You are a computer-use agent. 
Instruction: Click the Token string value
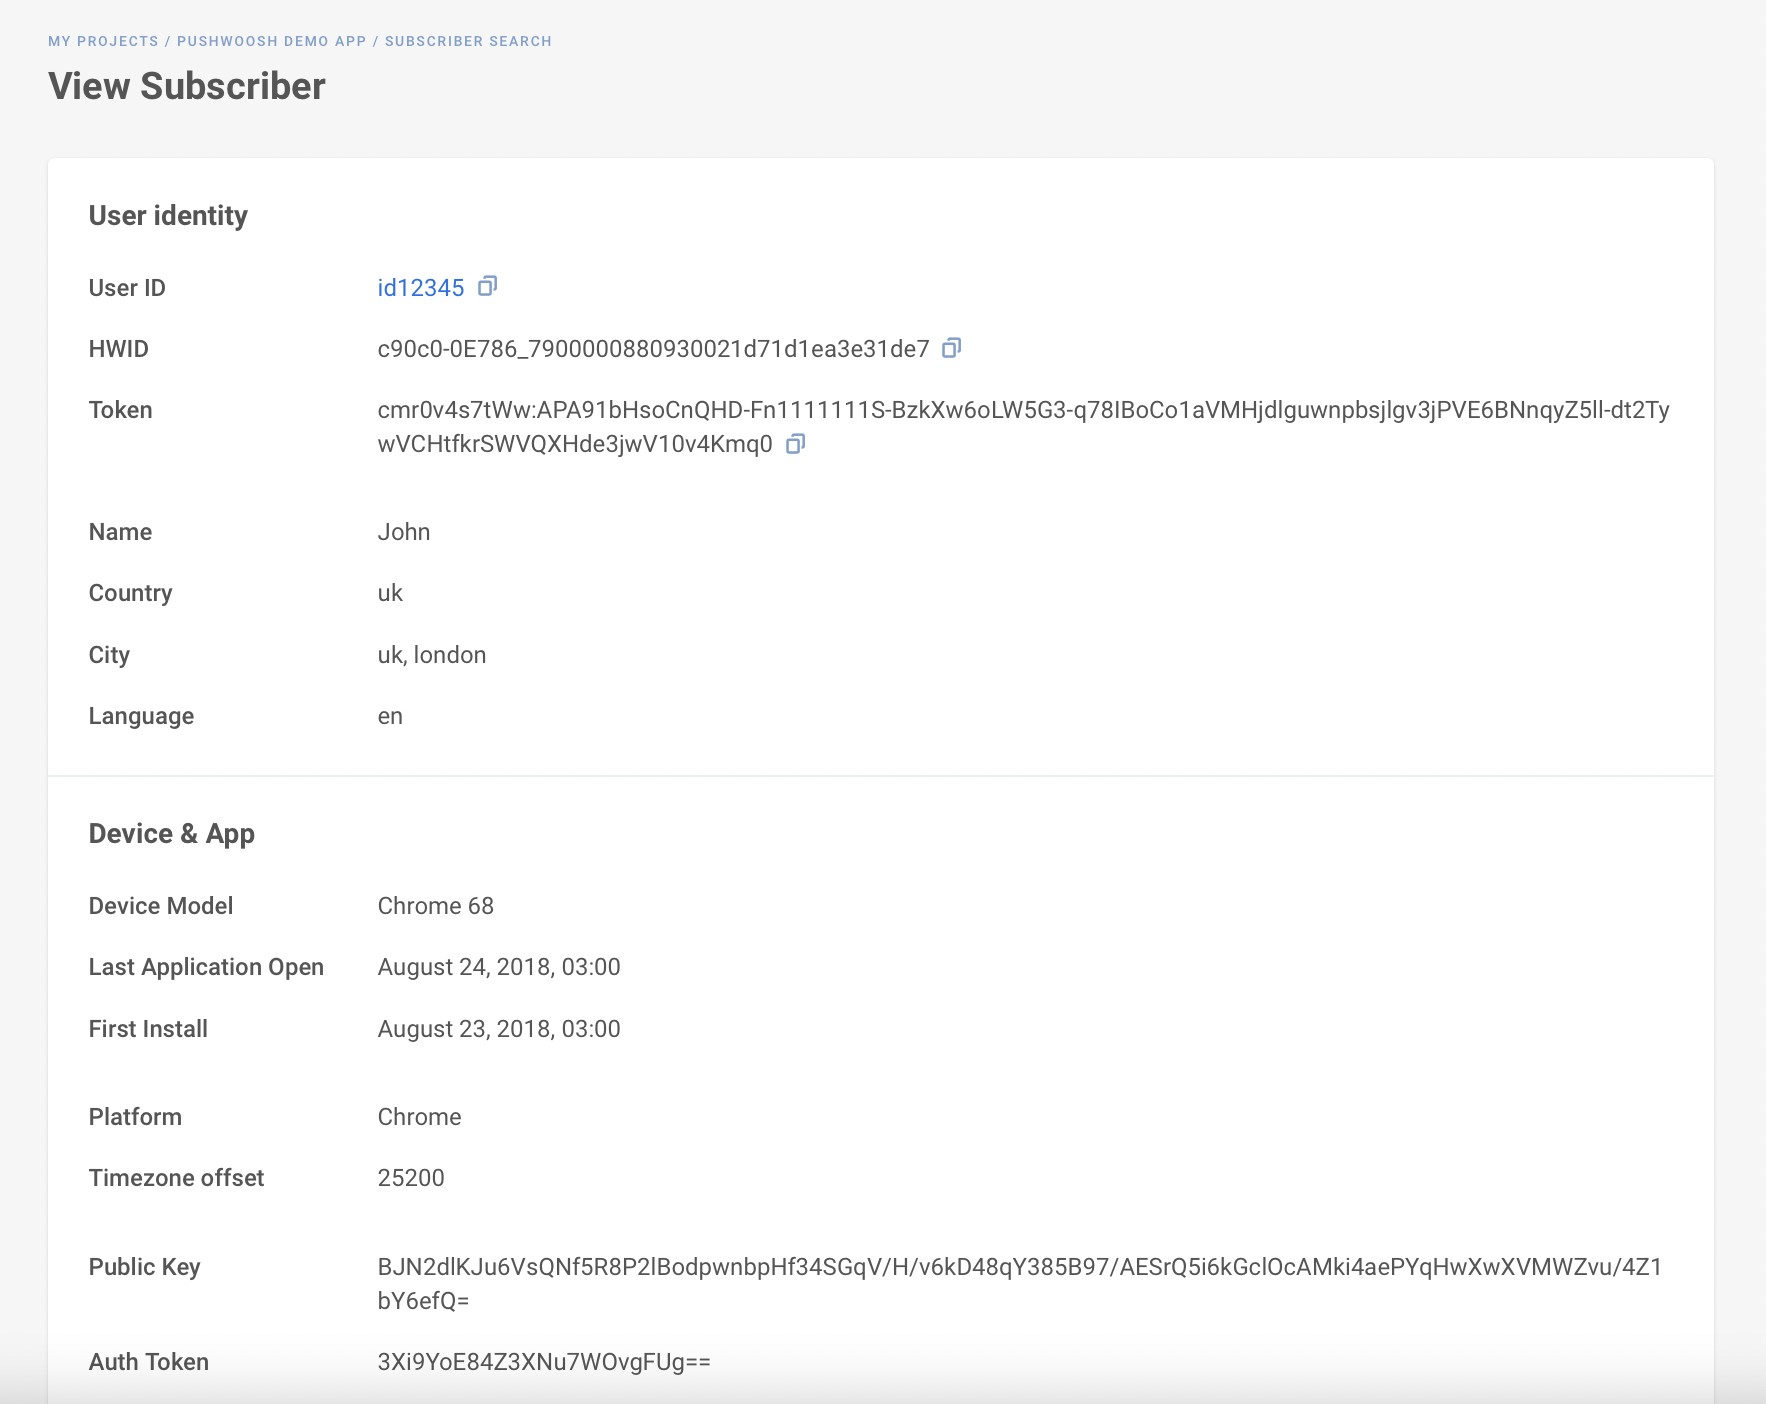click(1024, 427)
